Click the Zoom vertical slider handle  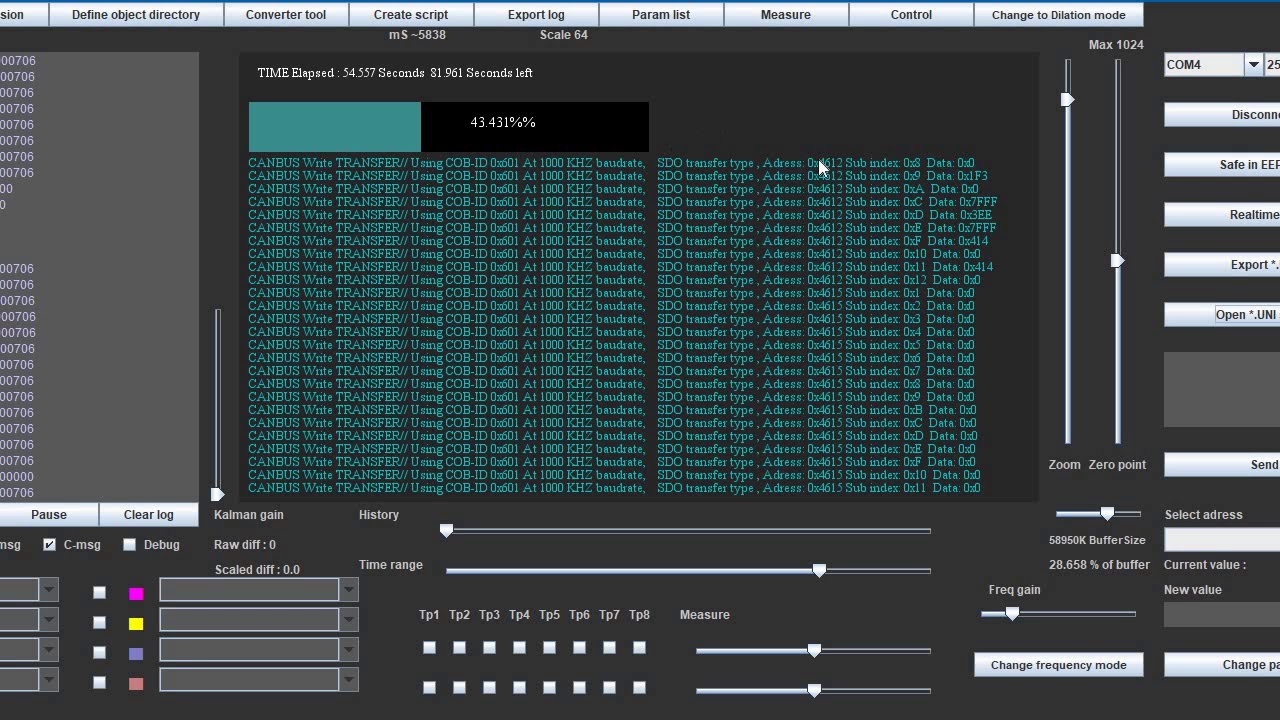click(x=1068, y=99)
